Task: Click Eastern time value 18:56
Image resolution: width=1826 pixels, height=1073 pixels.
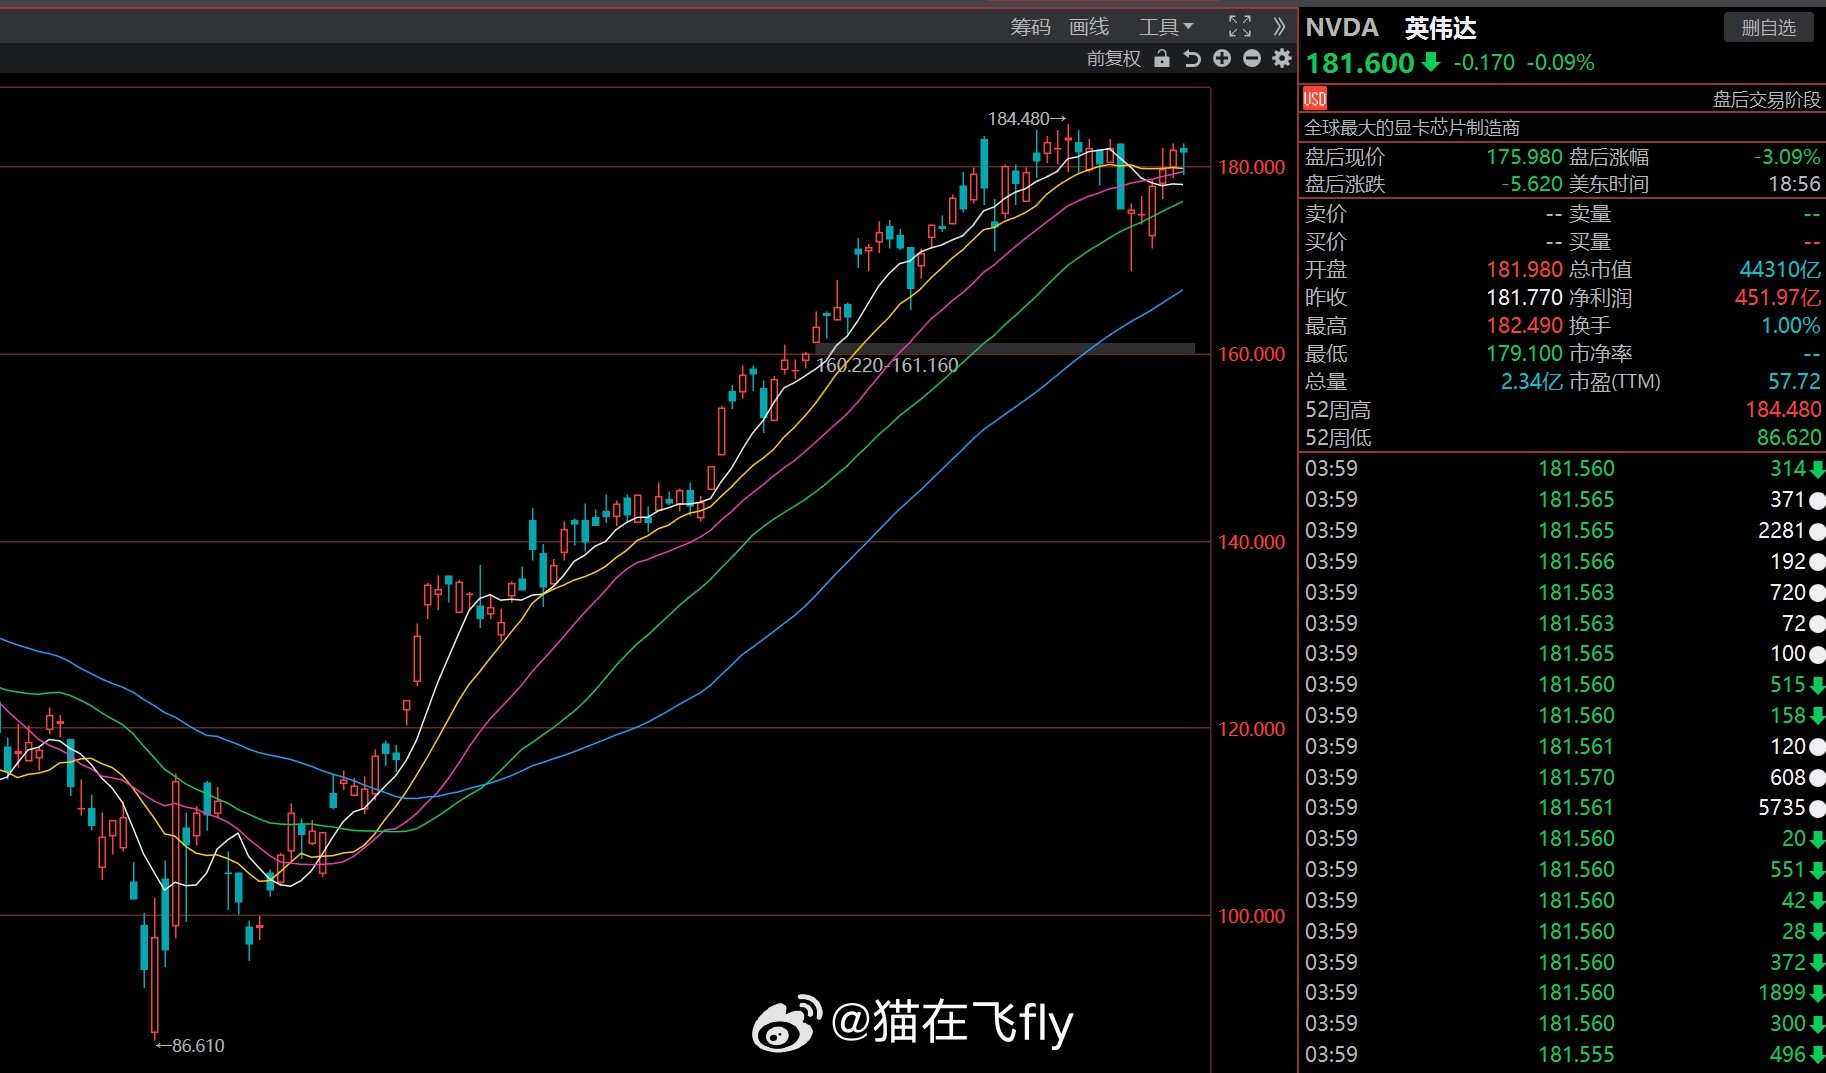Action: click(1795, 184)
